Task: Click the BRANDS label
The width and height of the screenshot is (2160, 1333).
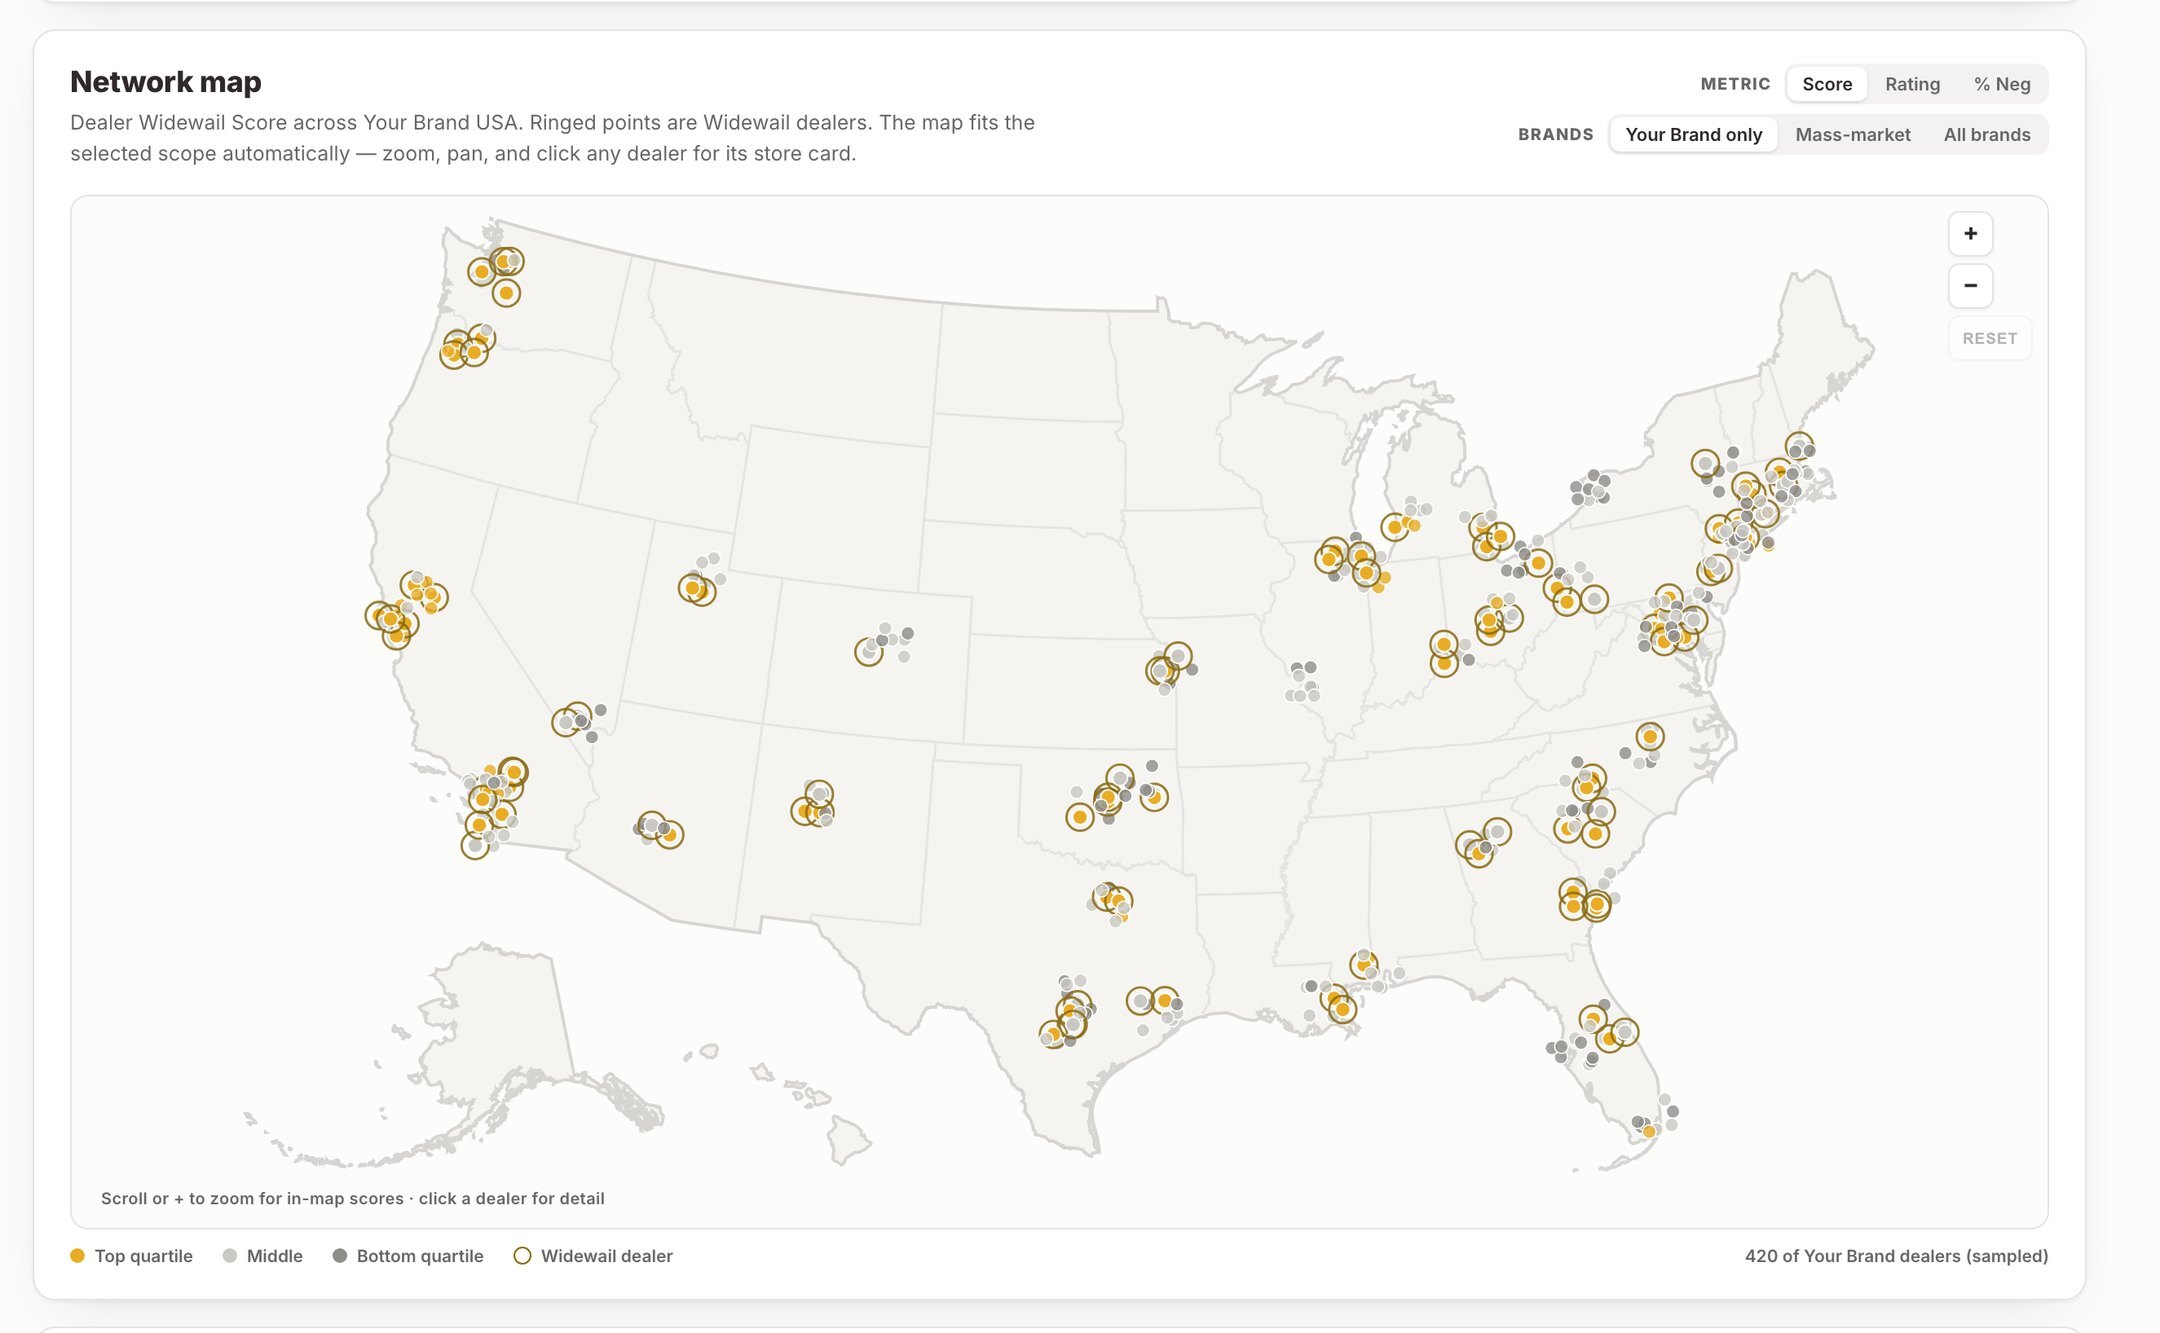Action: click(1555, 134)
